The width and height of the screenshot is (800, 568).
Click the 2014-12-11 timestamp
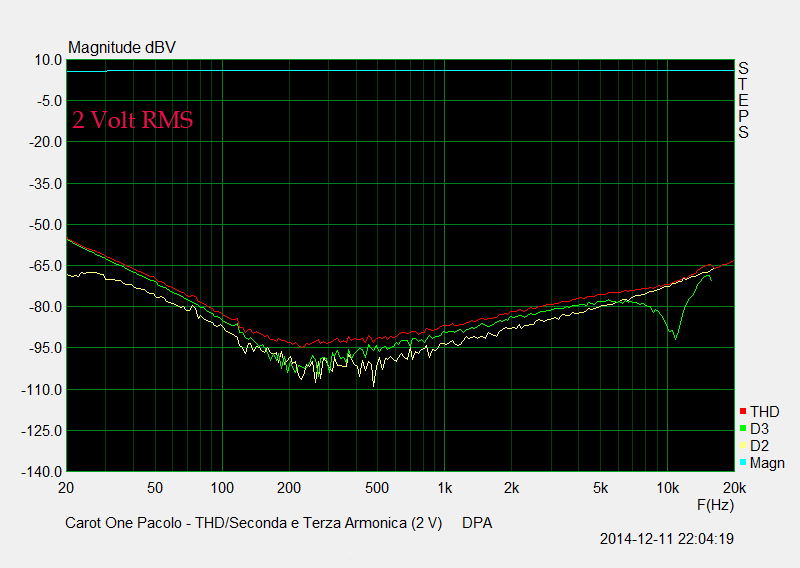[667, 539]
